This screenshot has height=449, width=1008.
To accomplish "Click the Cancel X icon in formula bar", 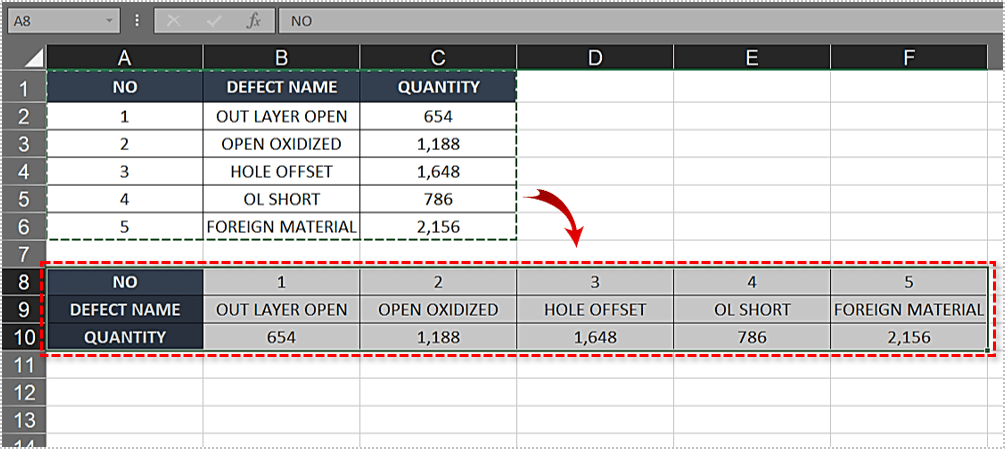I will pos(175,20).
